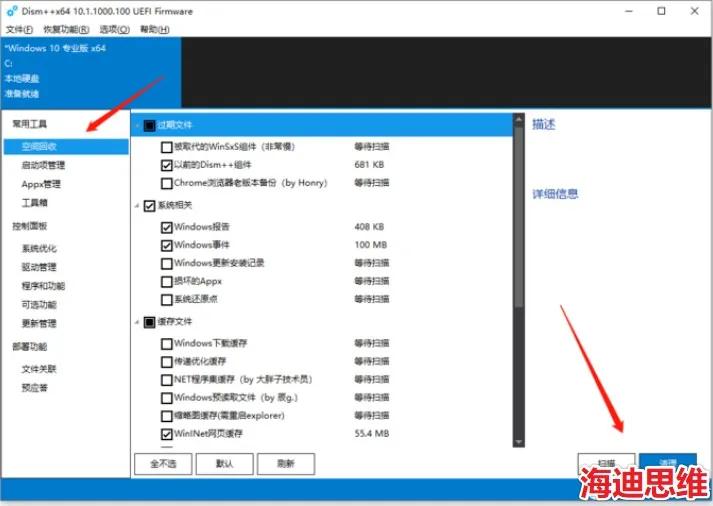Image resolution: width=713 pixels, height=506 pixels.
Task: Click the 55.4 MB size value
Action: [x=372, y=434]
